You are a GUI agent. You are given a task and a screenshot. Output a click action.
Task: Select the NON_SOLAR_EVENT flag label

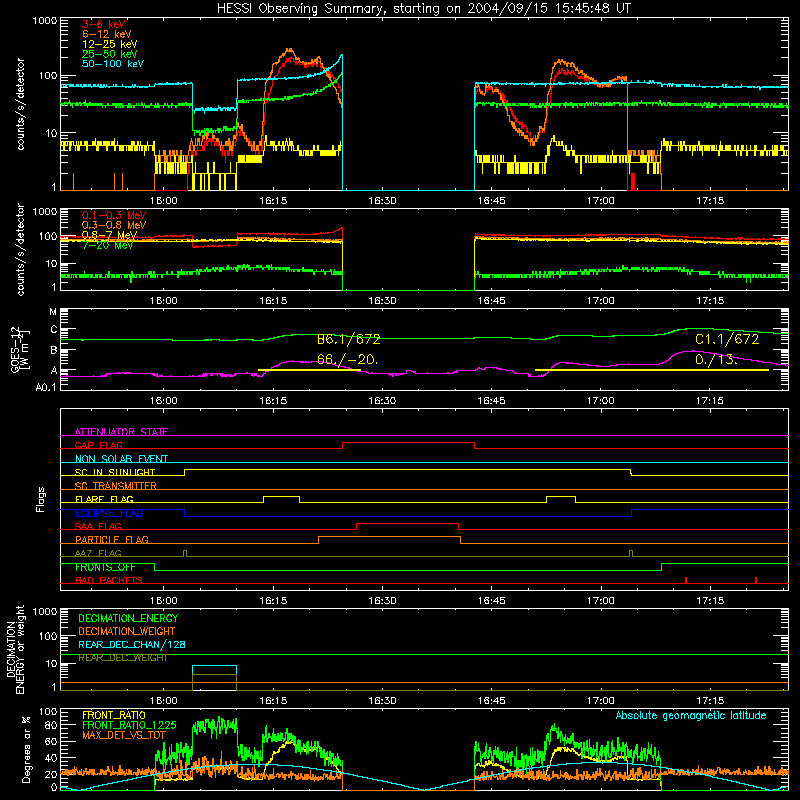[x=121, y=459]
